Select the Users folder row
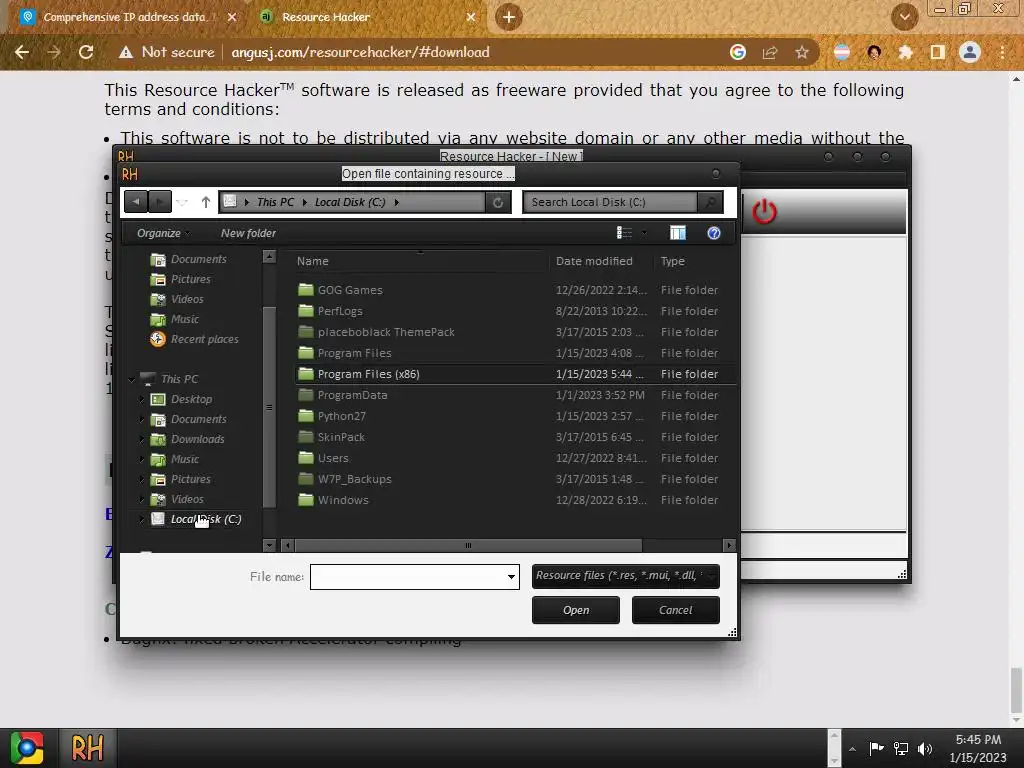This screenshot has width=1024, height=768. pos(515,458)
